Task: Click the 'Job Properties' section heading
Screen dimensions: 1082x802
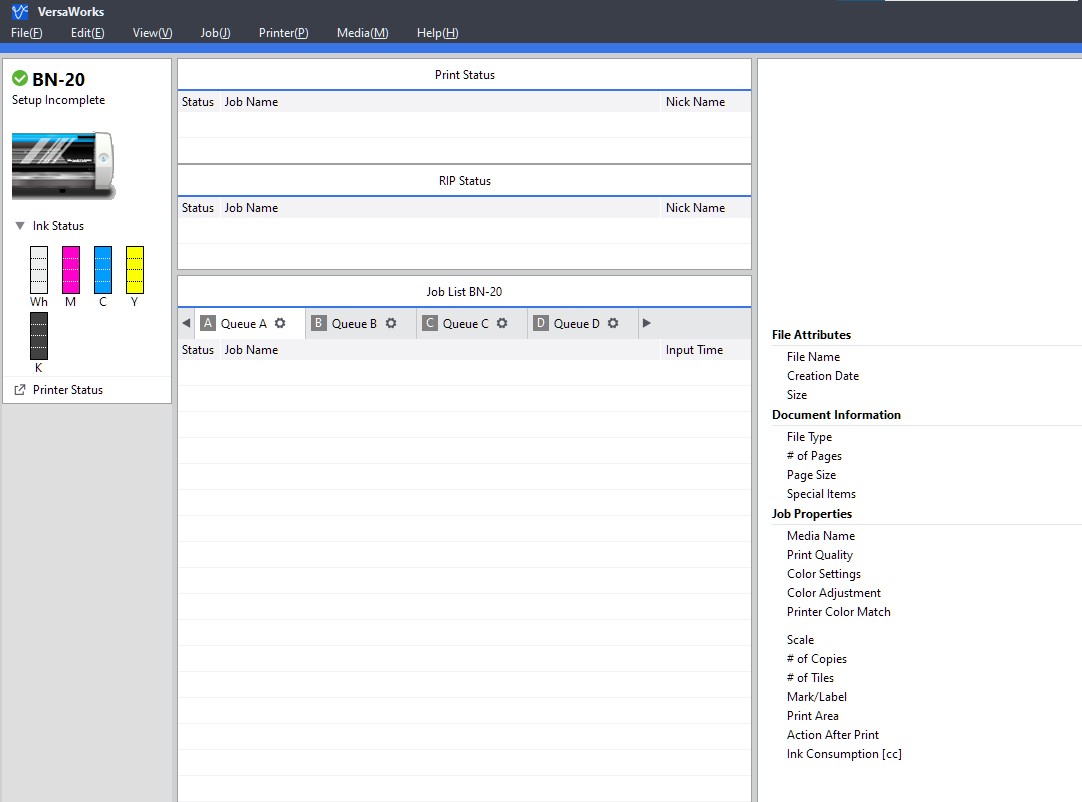Action: point(812,514)
